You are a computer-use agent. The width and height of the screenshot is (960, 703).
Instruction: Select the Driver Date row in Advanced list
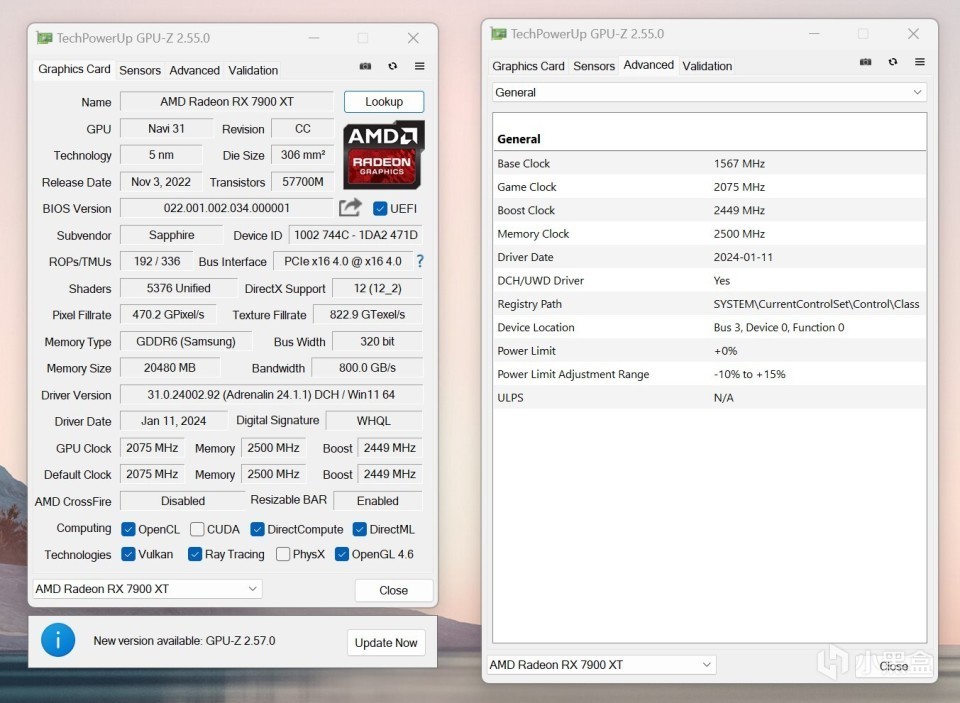(x=710, y=257)
